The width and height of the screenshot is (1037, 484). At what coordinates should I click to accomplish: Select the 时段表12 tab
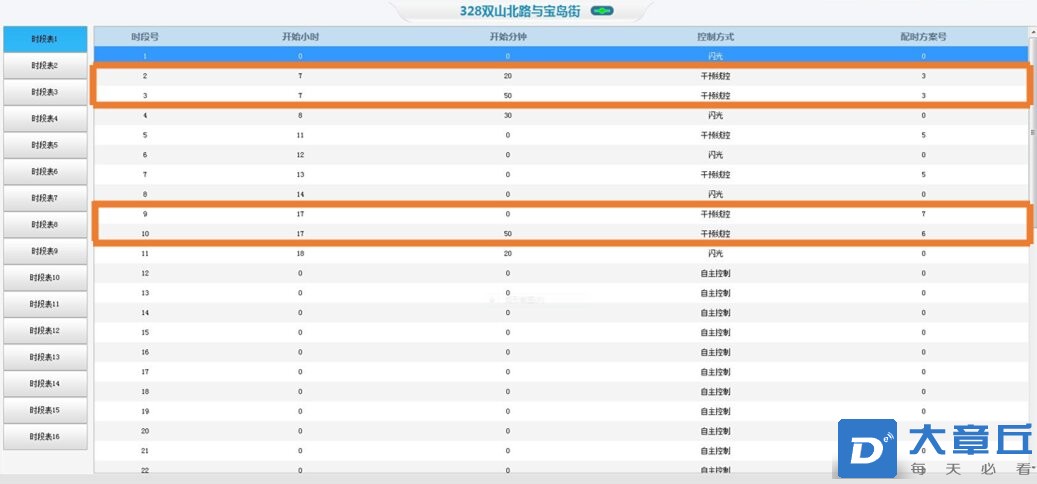[x=45, y=331]
